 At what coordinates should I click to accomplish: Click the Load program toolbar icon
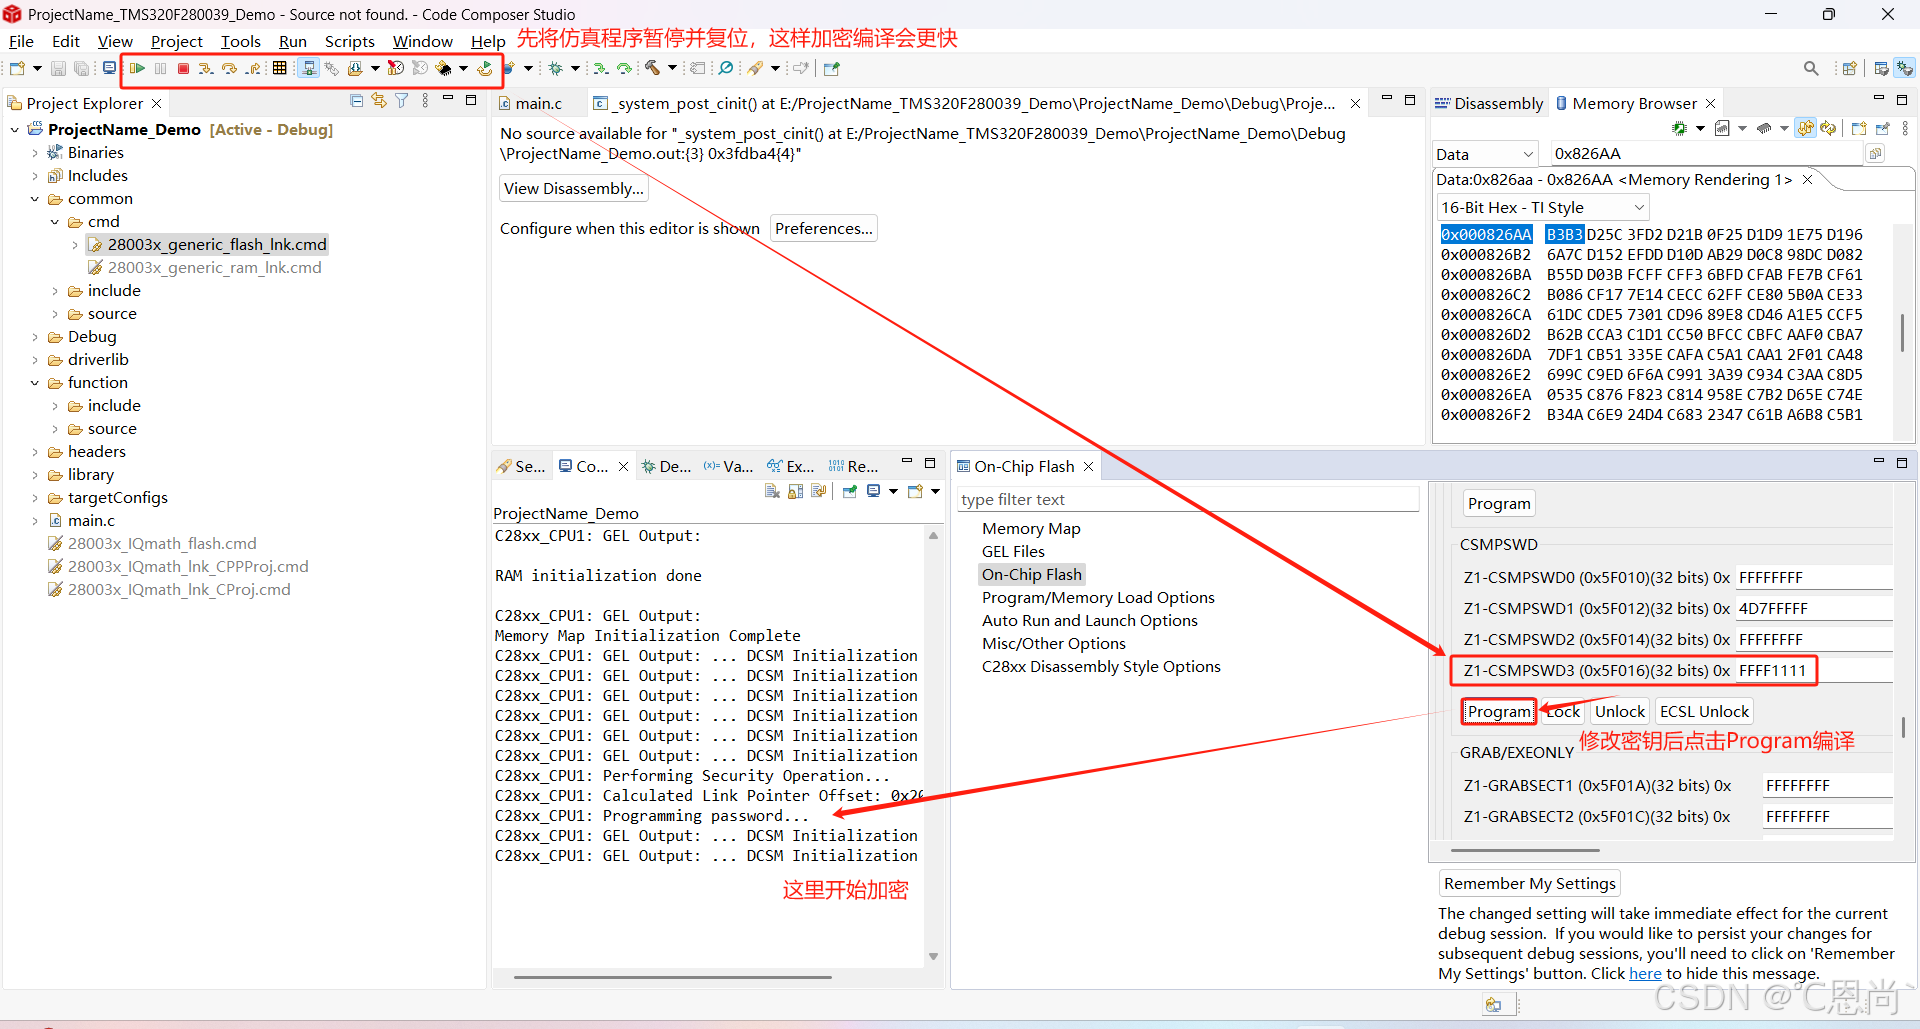tap(355, 69)
